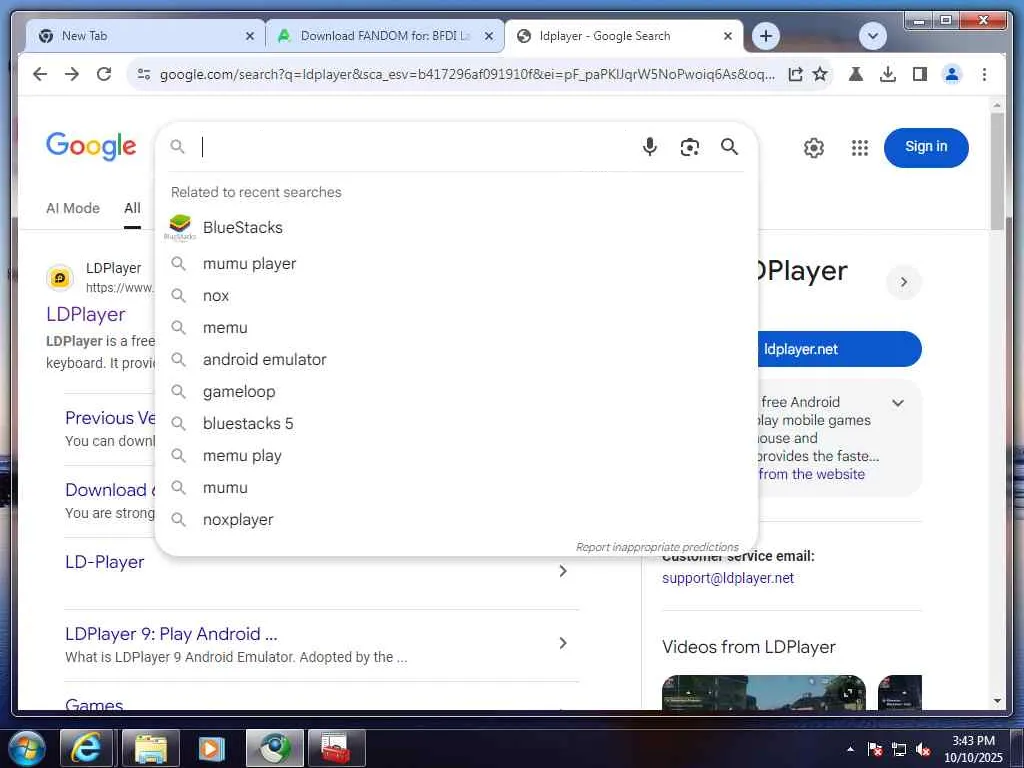Viewport: 1024px width, 768px height.
Task: Expand the LDPlayer 9 sitelink chevron
Action: click(x=562, y=643)
